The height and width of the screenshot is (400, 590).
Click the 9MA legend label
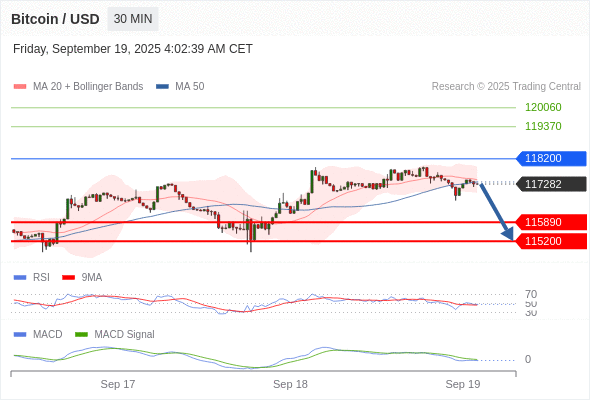(92, 277)
